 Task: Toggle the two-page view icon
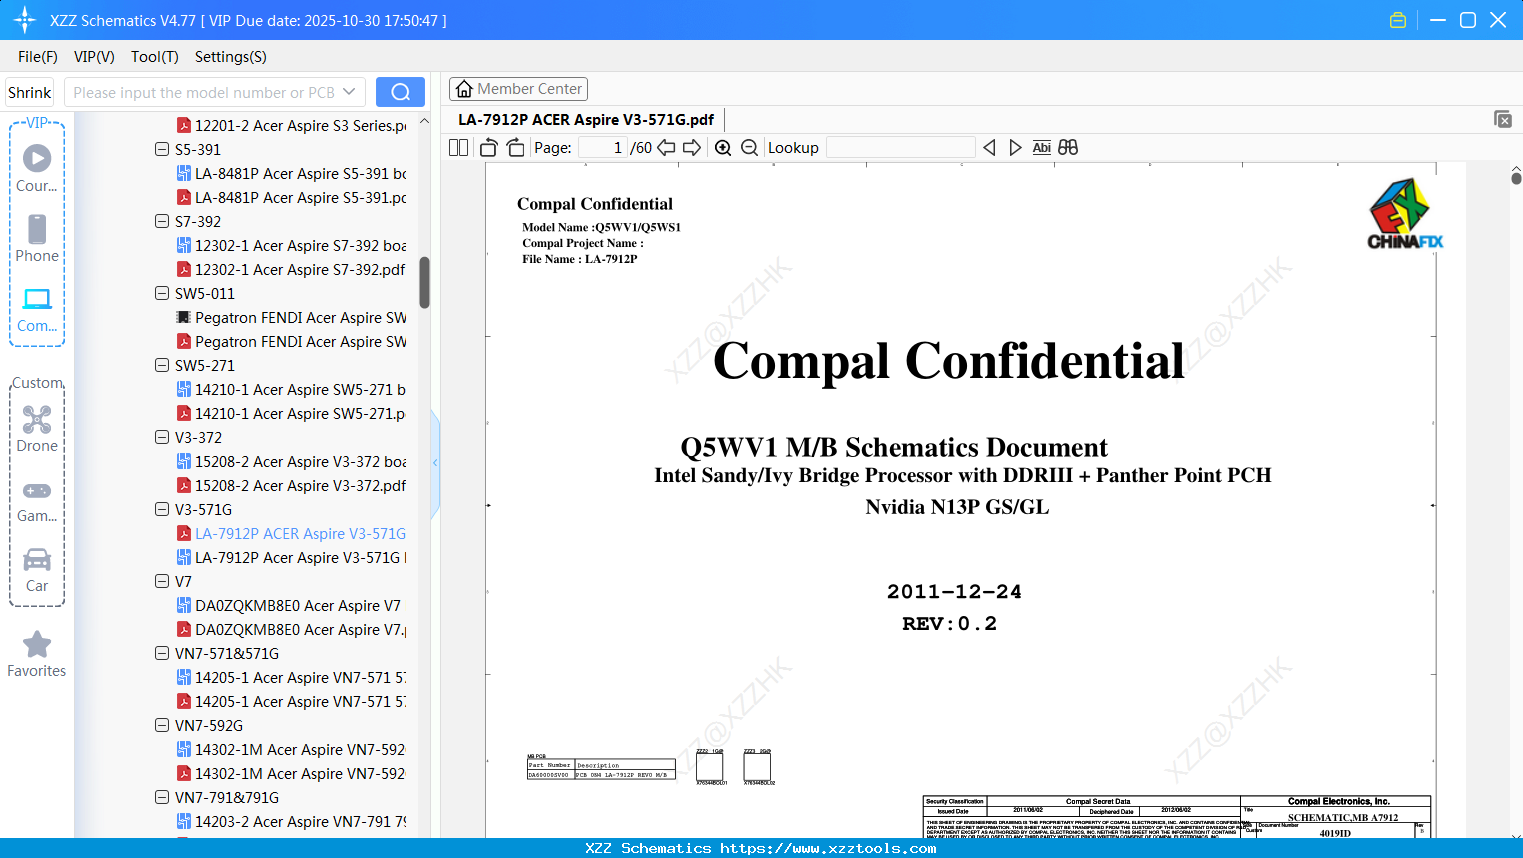pyautogui.click(x=459, y=148)
